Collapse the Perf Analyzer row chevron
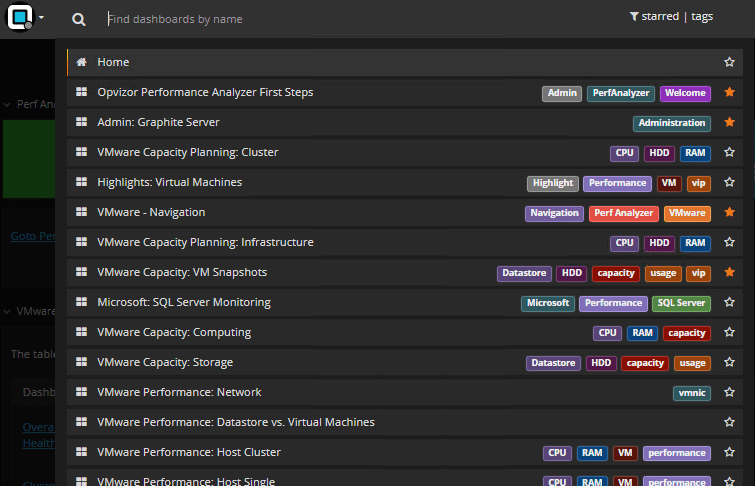Image resolution: width=755 pixels, height=486 pixels. tap(7, 104)
